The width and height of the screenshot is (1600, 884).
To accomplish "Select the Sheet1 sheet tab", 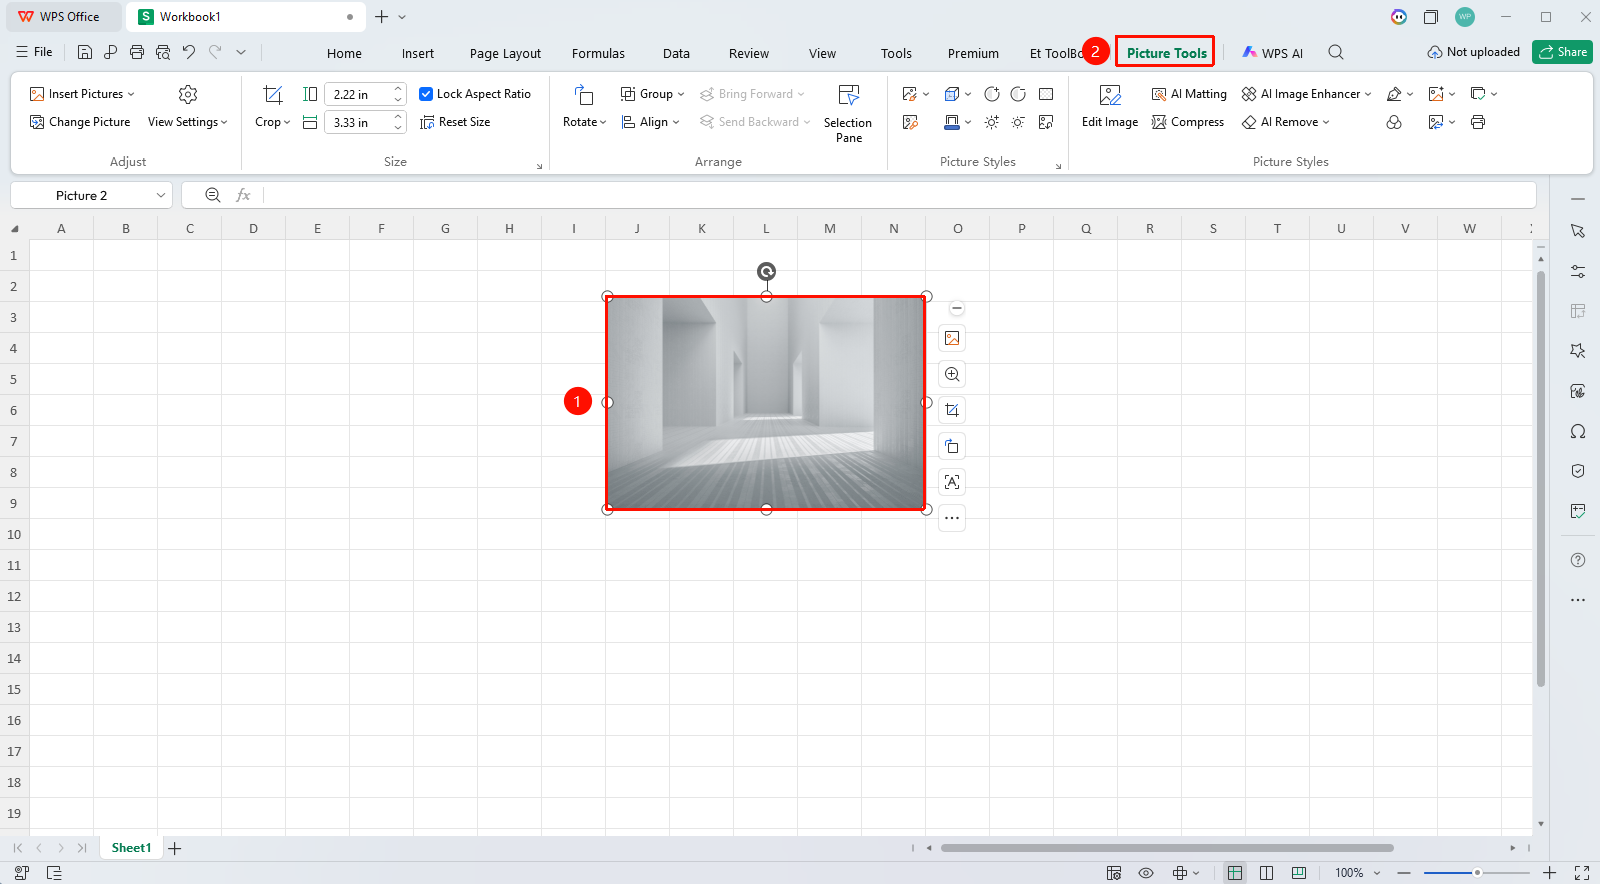I will point(131,848).
